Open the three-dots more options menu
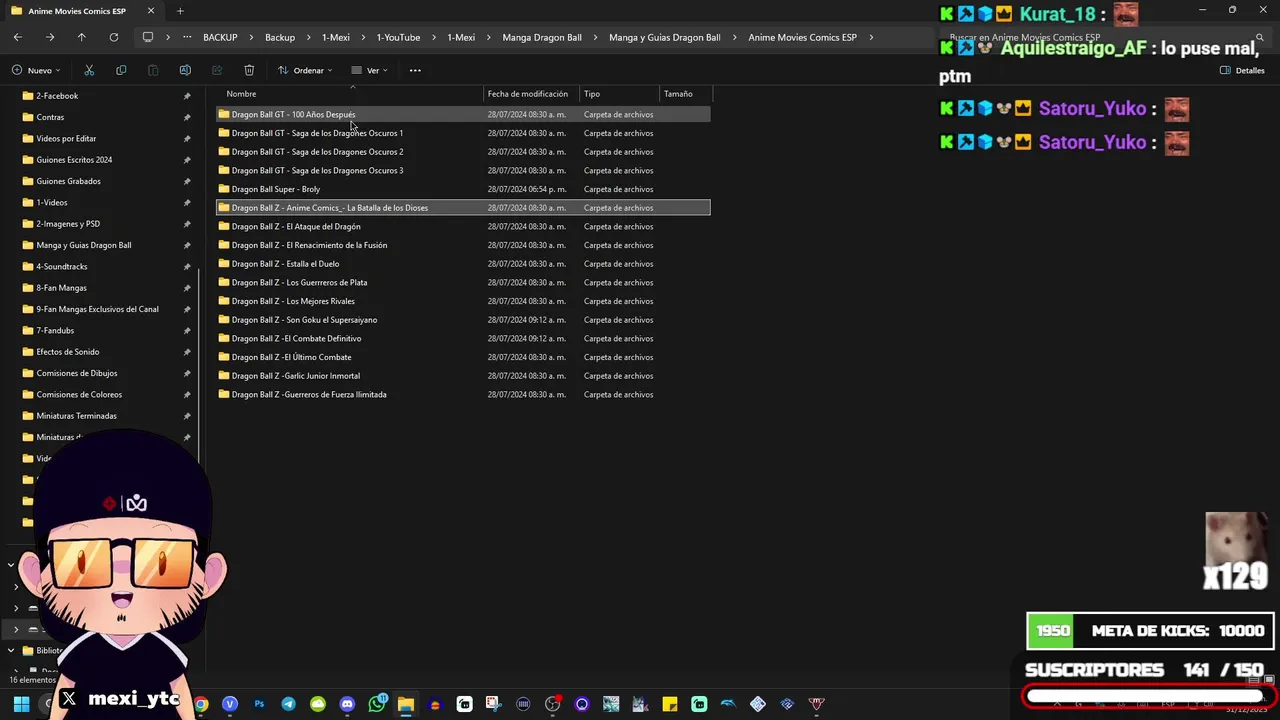Viewport: 1280px width, 720px height. 415,70
